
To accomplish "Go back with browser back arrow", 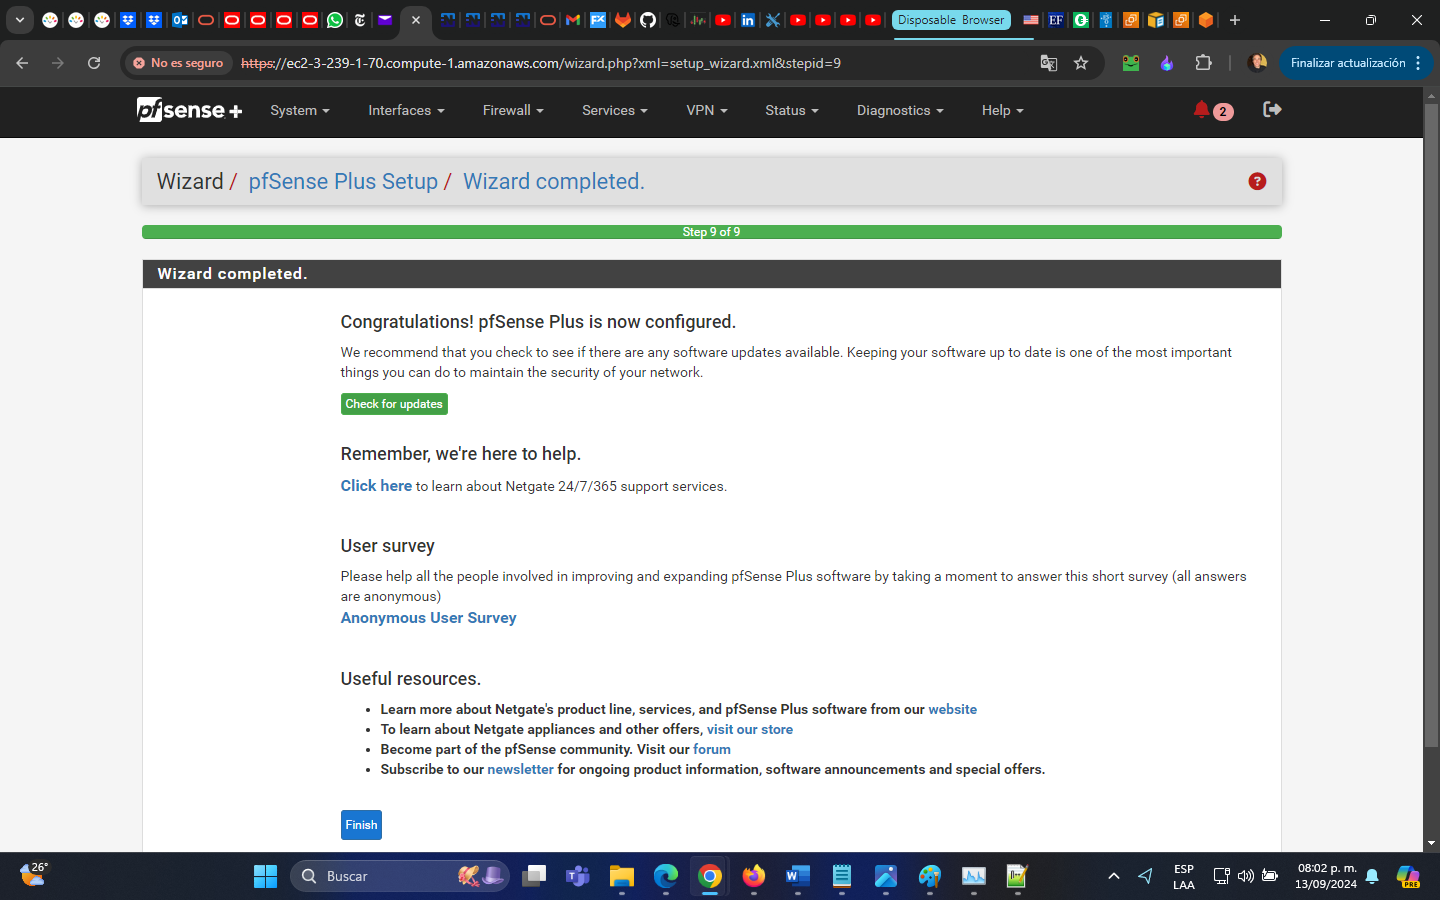I will [x=22, y=63].
